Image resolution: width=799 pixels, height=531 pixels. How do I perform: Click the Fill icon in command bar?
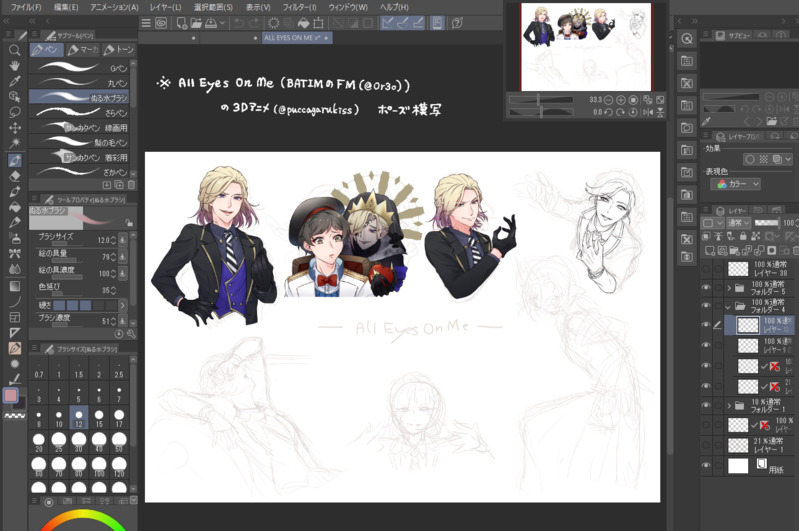click(304, 23)
